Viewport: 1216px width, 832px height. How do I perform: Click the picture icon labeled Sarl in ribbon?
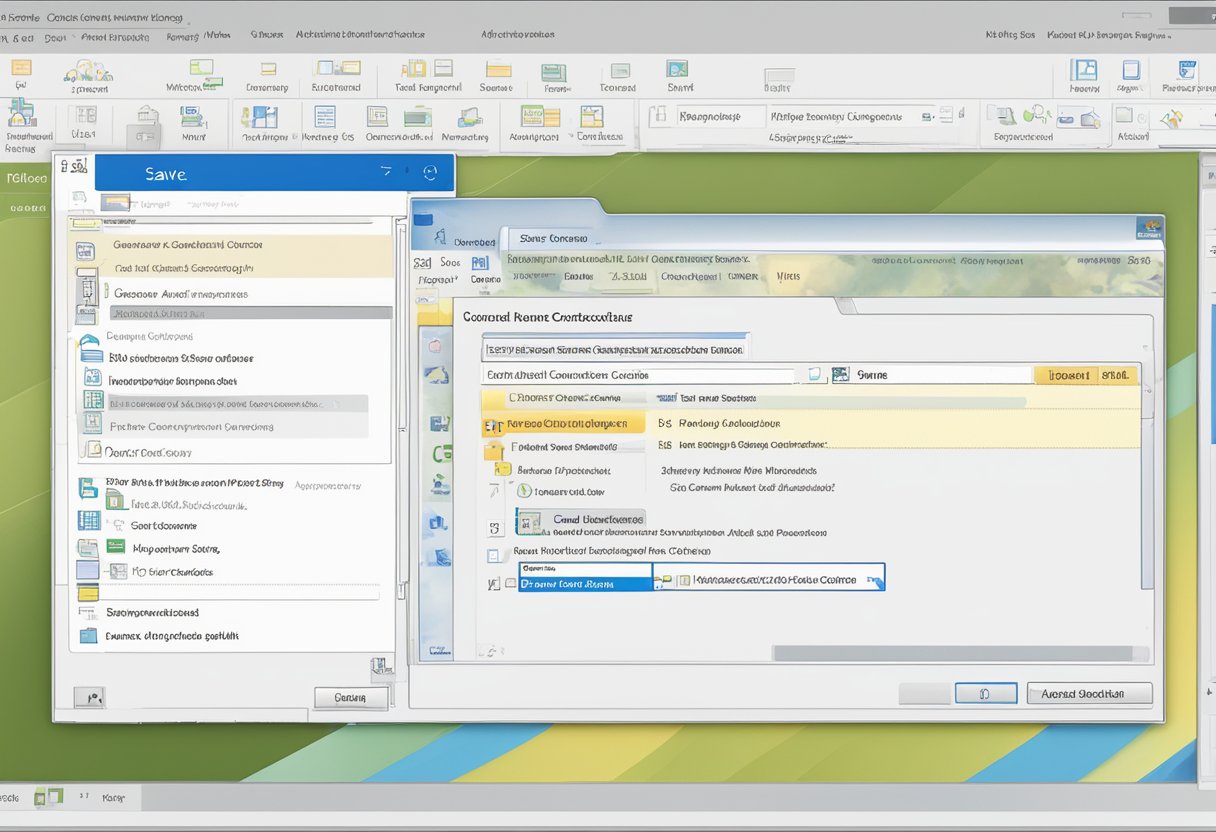(677, 70)
